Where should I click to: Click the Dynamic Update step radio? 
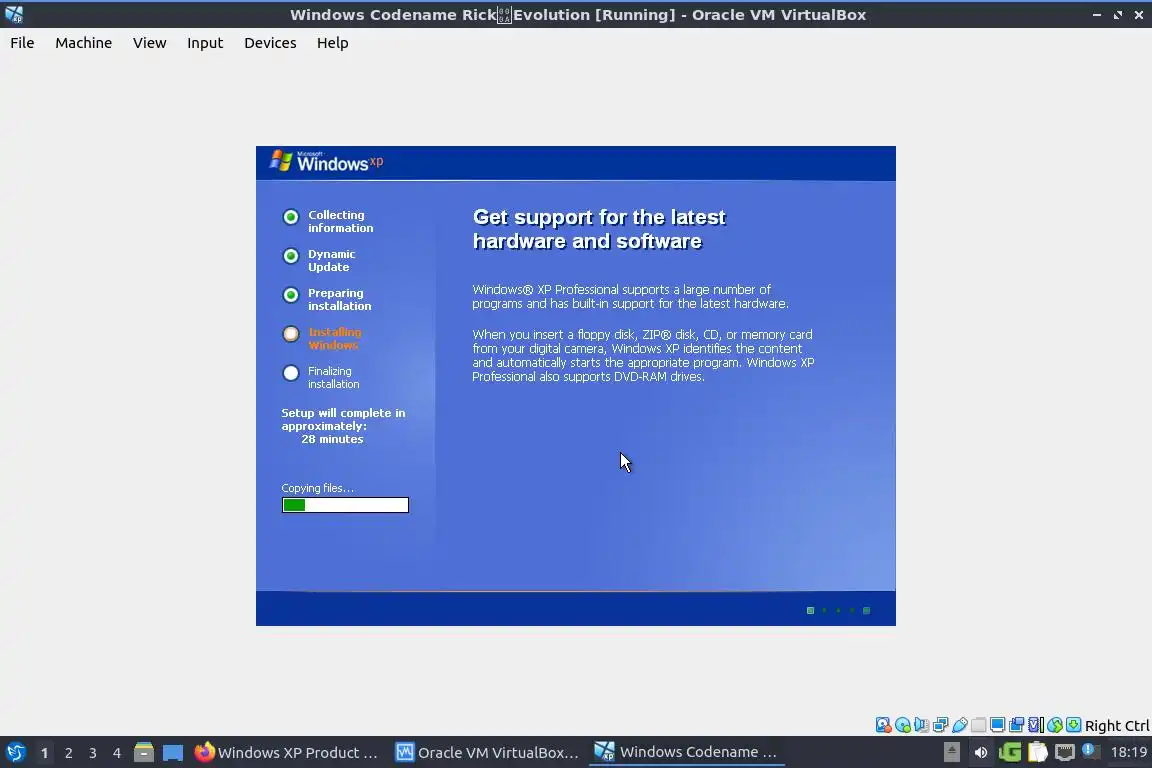coord(291,256)
